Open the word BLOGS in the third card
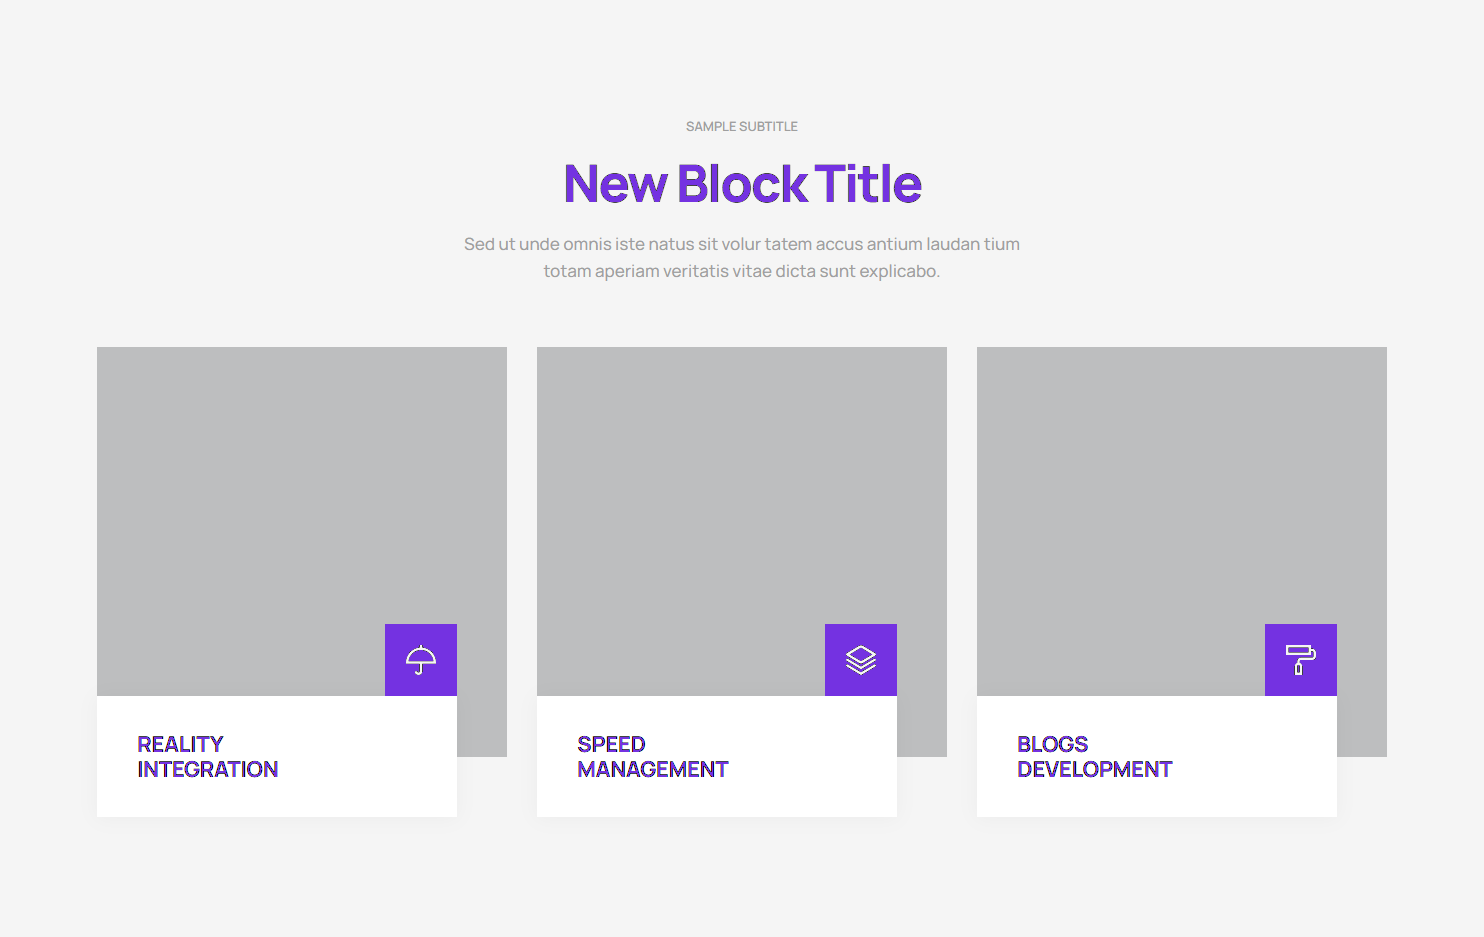The height and width of the screenshot is (937, 1484). (1052, 744)
